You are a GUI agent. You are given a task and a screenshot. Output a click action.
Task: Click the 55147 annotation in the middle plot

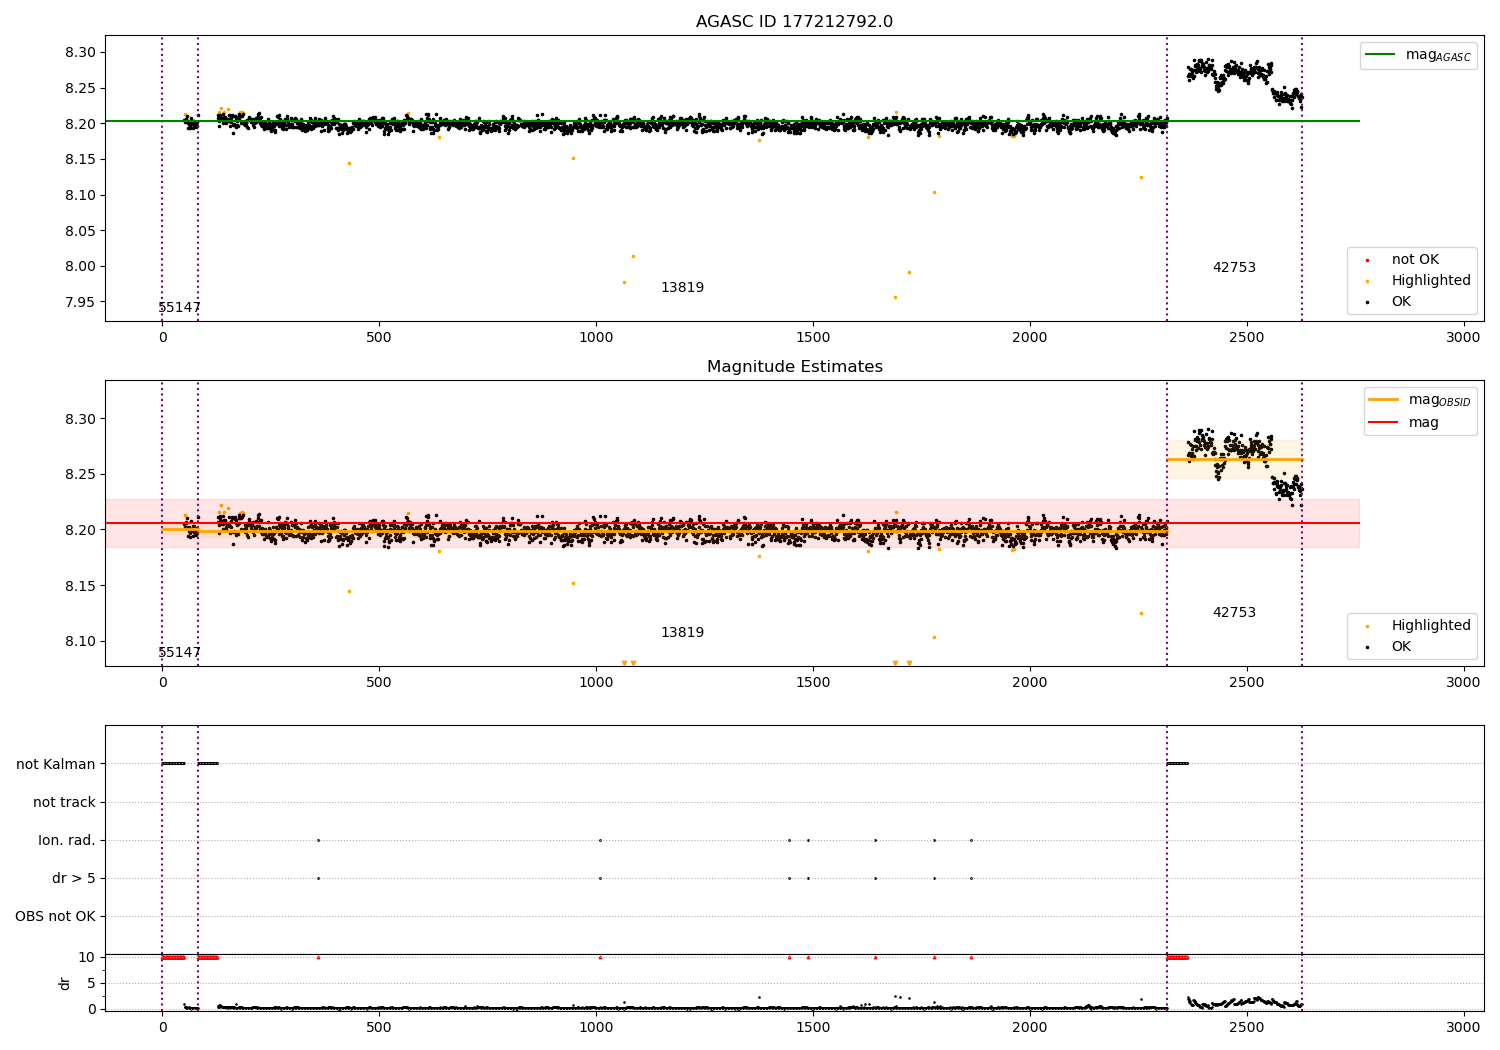(x=180, y=653)
